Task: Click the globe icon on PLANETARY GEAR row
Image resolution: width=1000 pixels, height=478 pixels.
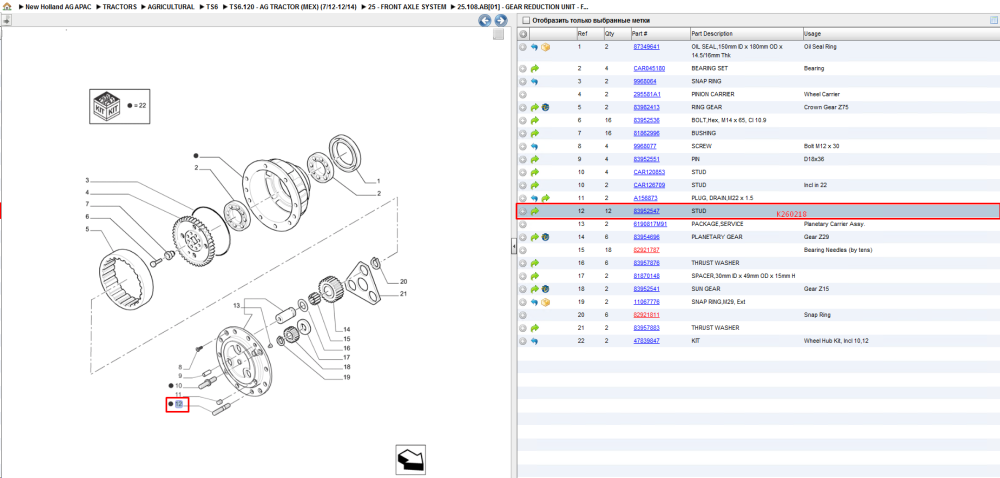Action: [545, 237]
